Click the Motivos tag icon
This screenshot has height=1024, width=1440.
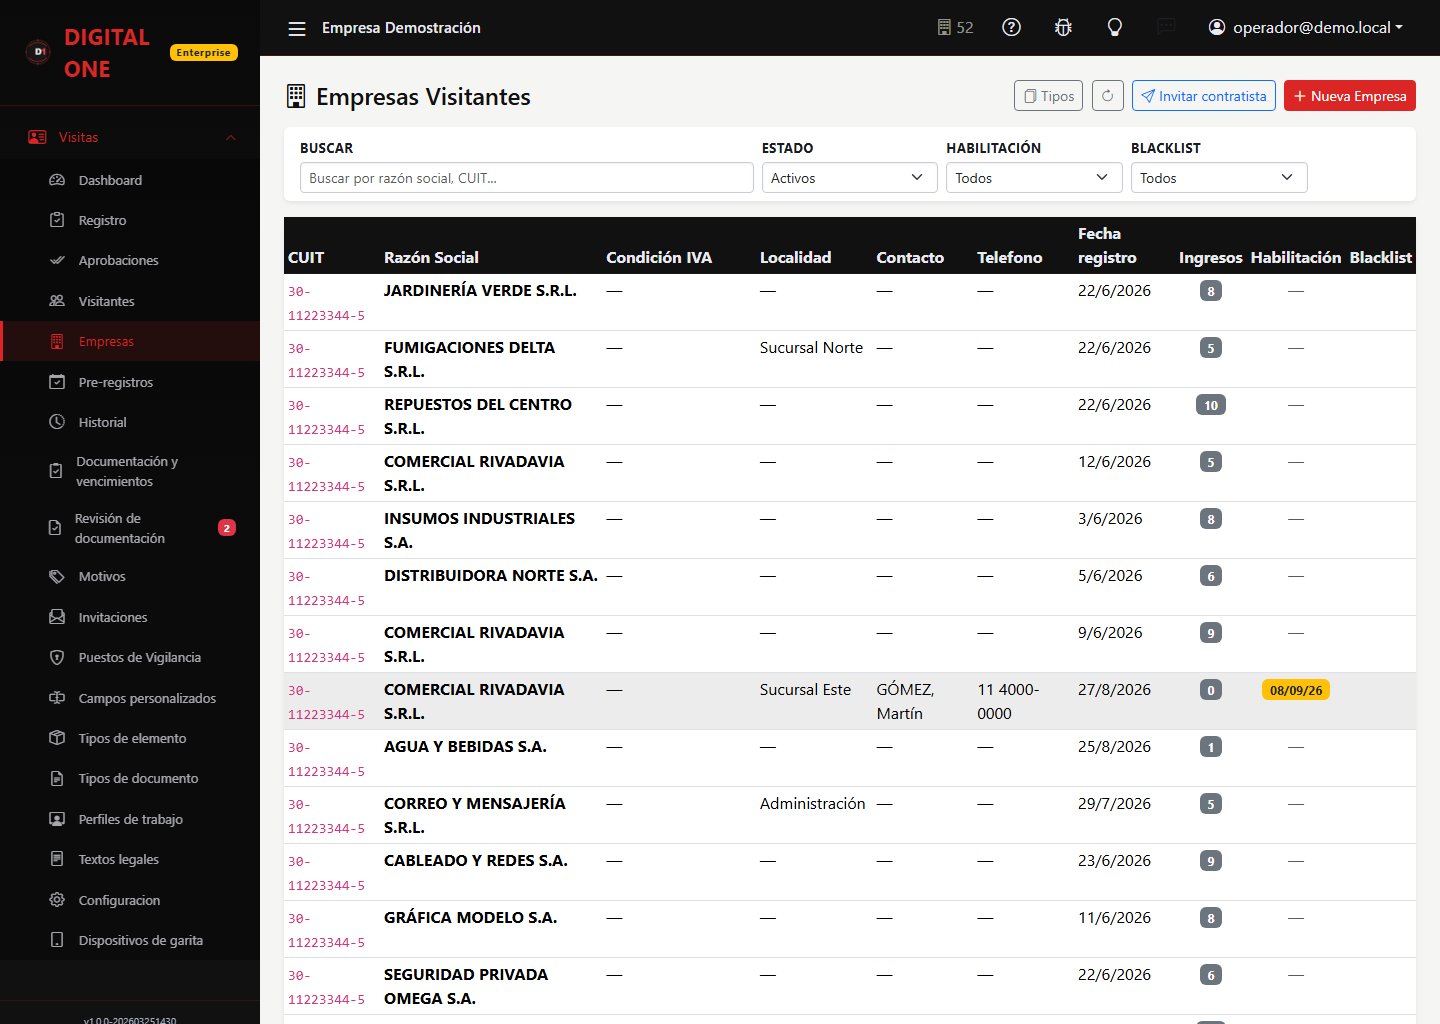[x=57, y=577]
